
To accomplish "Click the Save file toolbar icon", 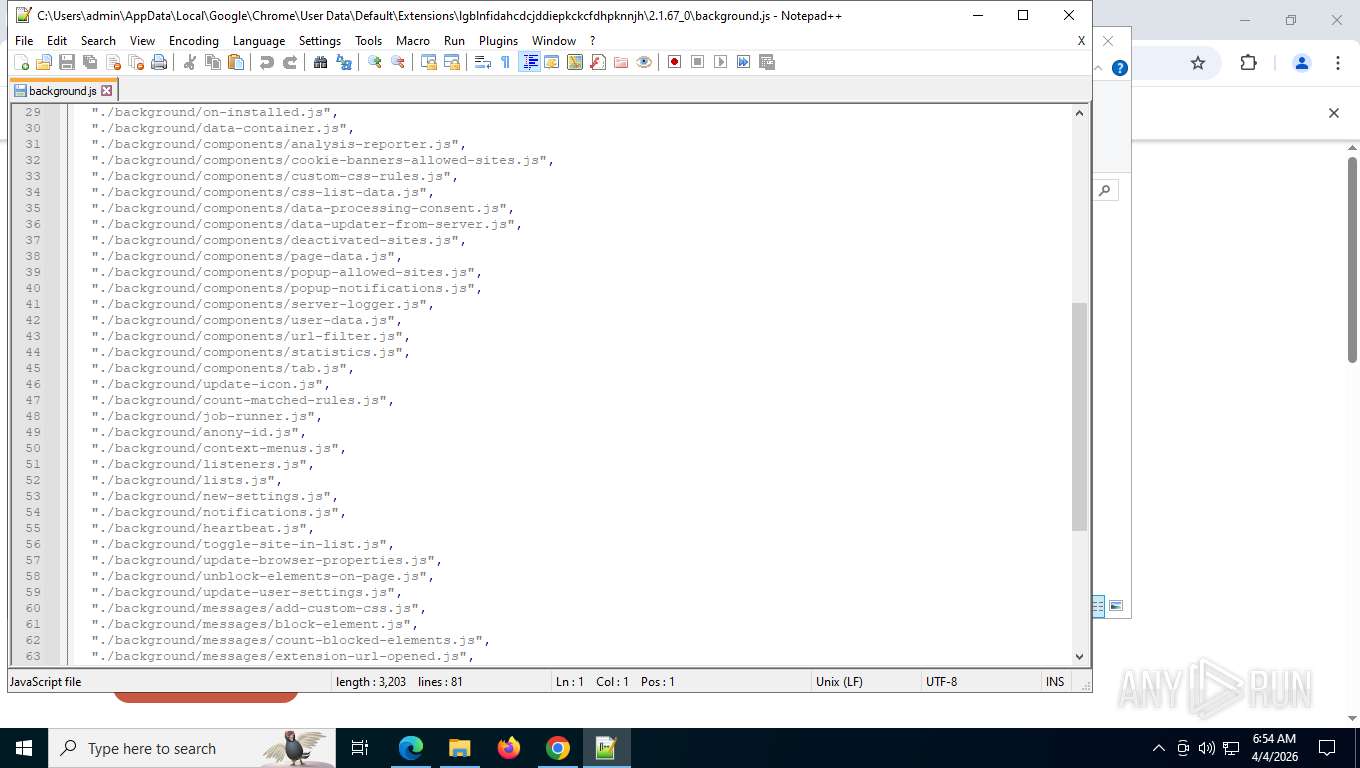I will pos(66,62).
